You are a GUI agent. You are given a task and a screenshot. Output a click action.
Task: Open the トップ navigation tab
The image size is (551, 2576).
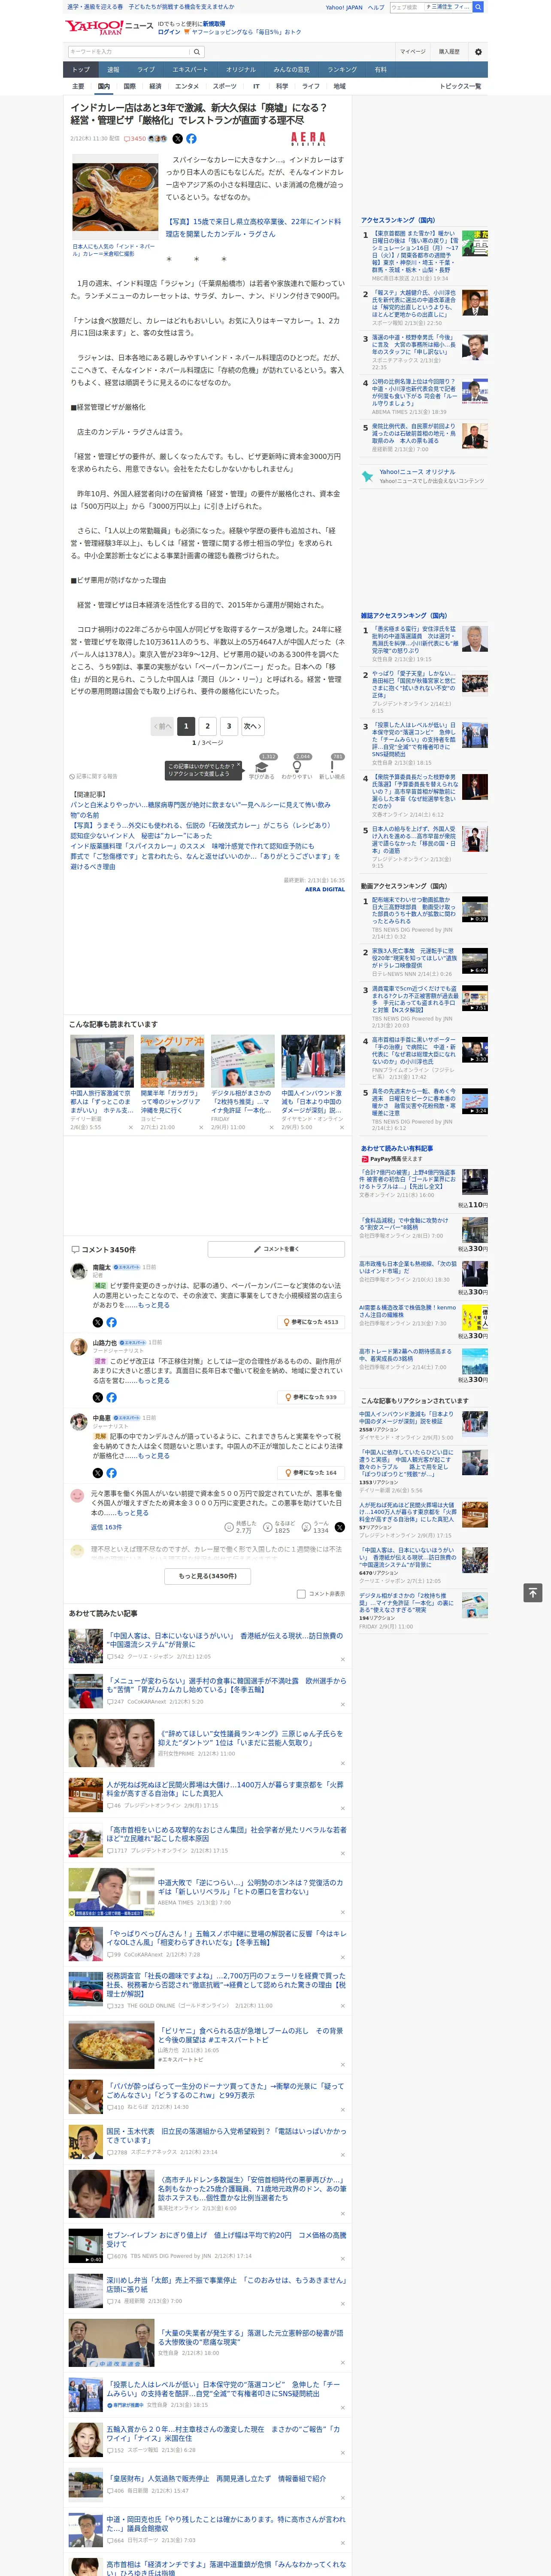point(81,70)
